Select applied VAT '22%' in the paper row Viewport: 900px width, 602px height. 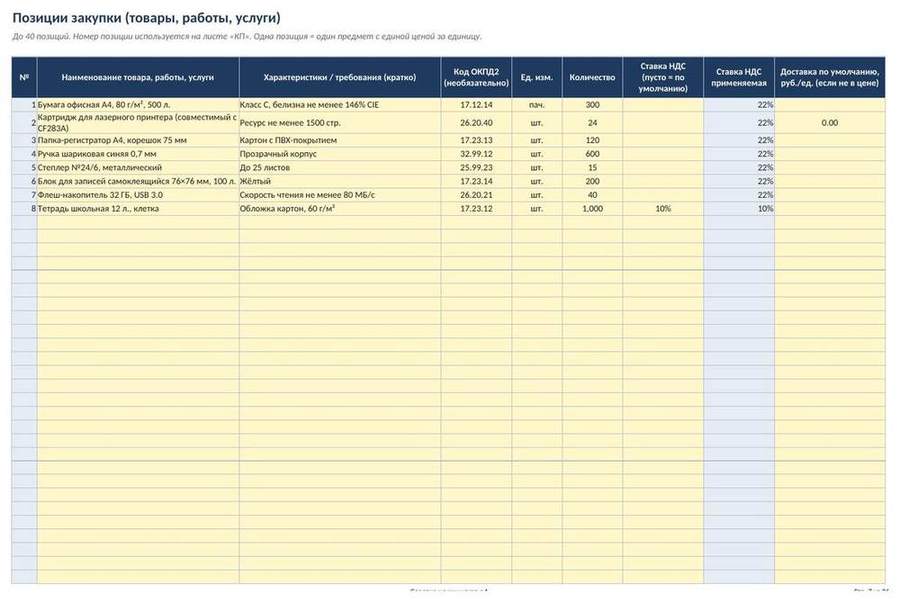tap(739, 105)
